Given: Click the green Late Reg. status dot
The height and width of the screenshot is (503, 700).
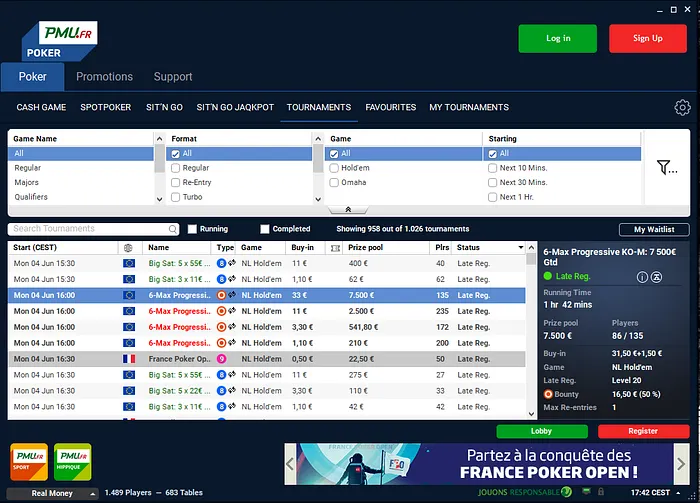Looking at the screenshot, I should tap(548, 276).
